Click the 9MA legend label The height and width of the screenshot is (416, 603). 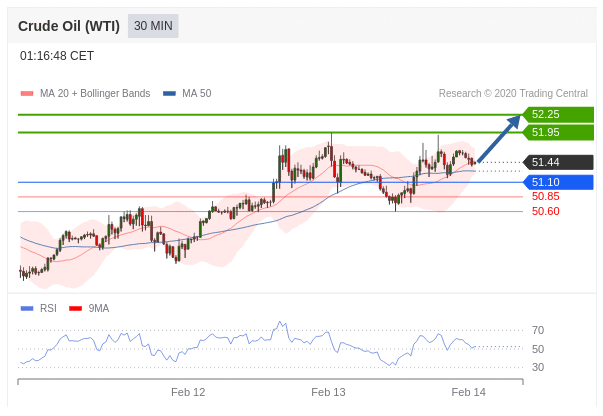99,308
